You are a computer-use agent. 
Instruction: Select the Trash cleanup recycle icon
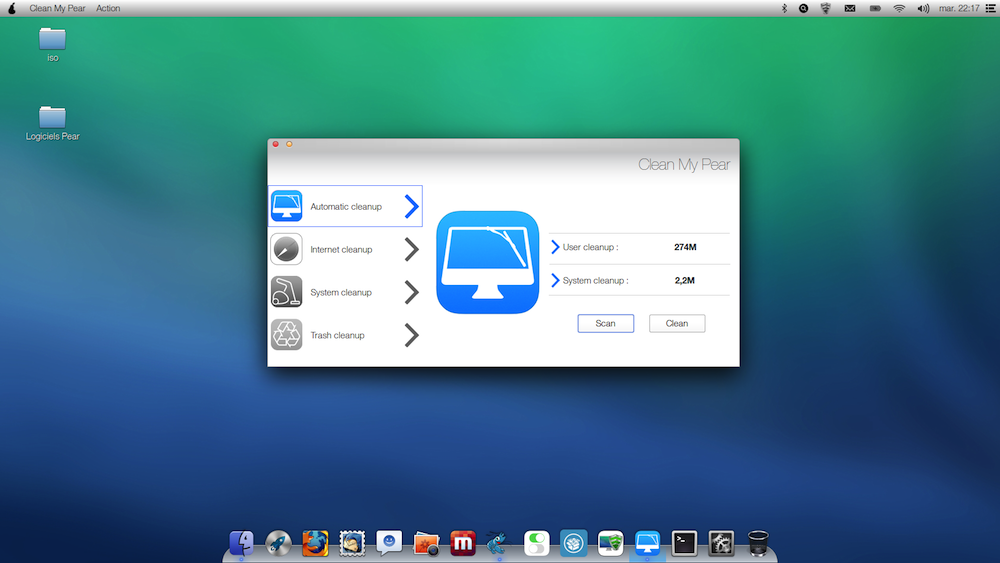pos(286,335)
